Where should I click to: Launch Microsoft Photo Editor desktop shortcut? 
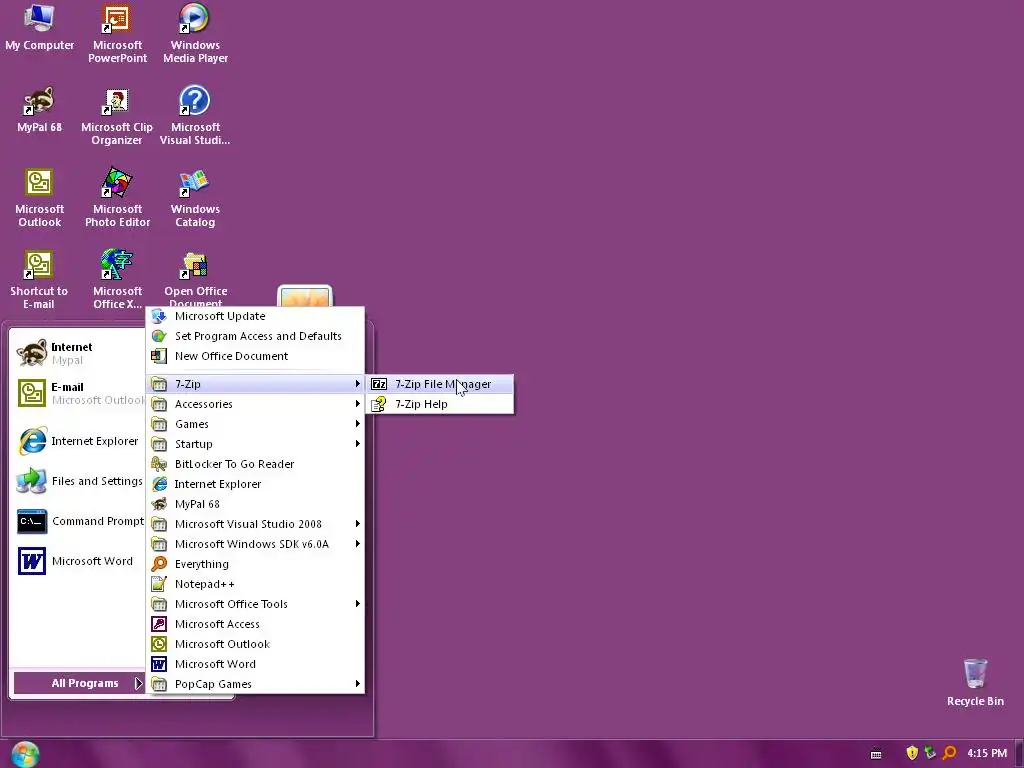point(117,198)
